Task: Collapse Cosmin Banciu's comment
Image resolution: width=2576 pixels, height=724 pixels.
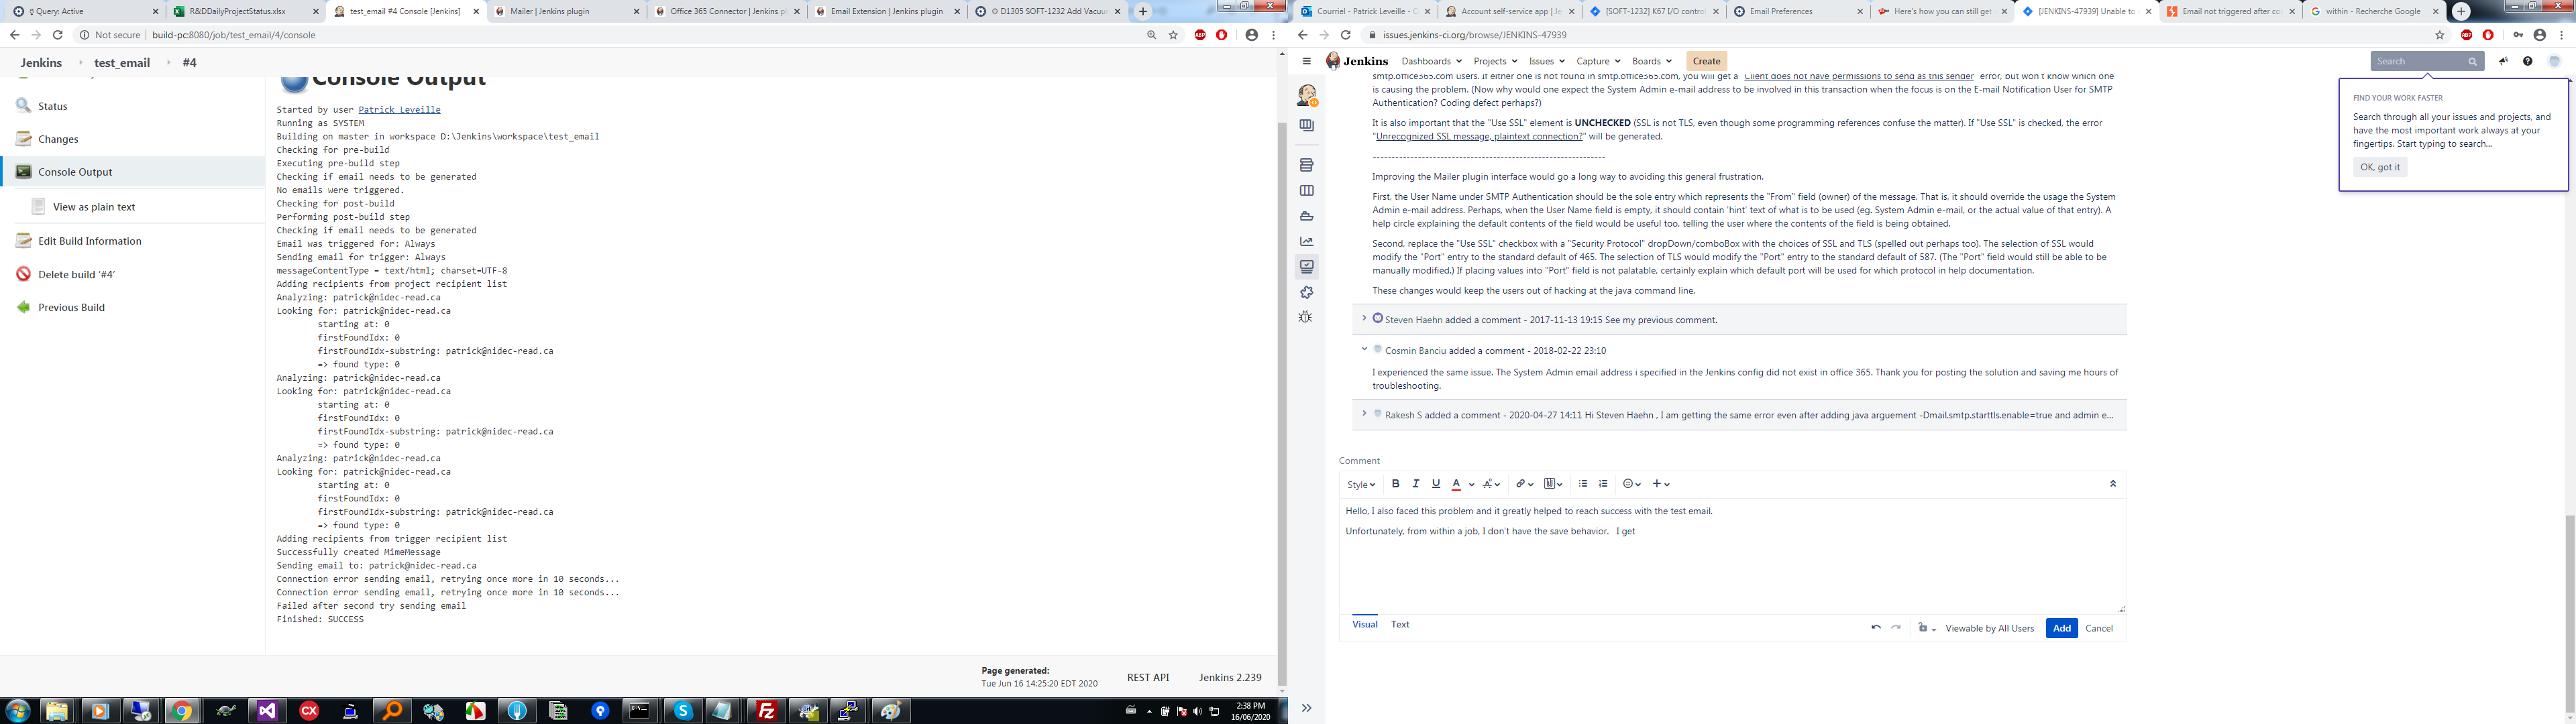Action: click(x=1364, y=350)
